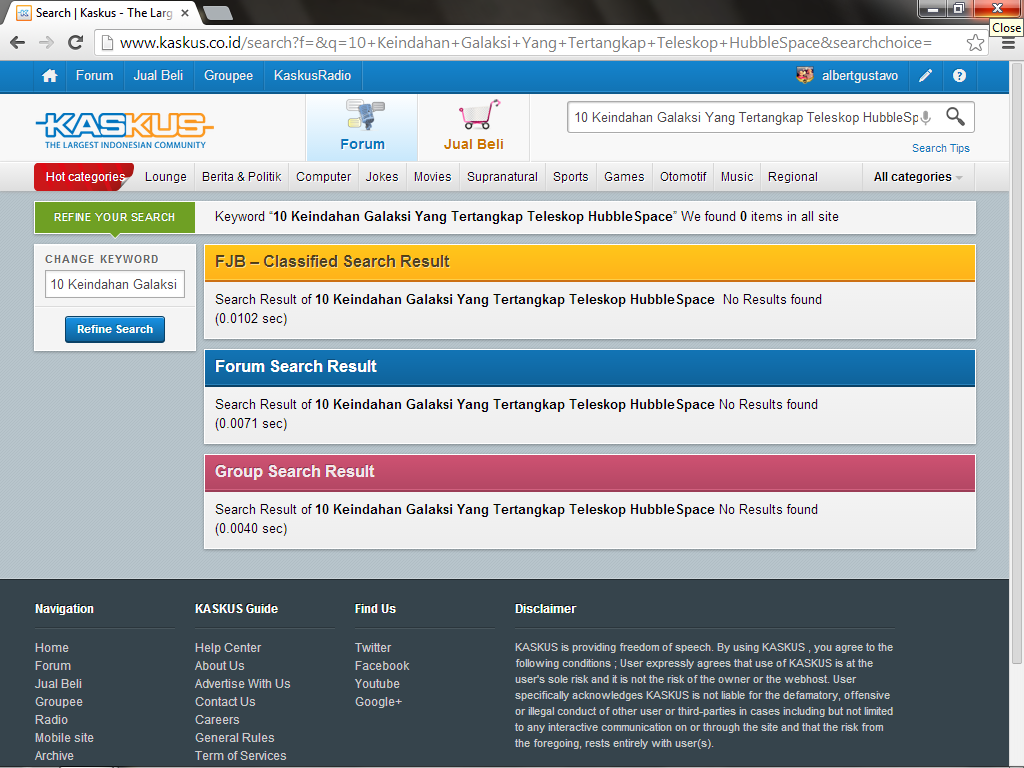This screenshot has height=768, width=1024.
Task: Reload the page with refresh icon
Action: pyautogui.click(x=76, y=43)
